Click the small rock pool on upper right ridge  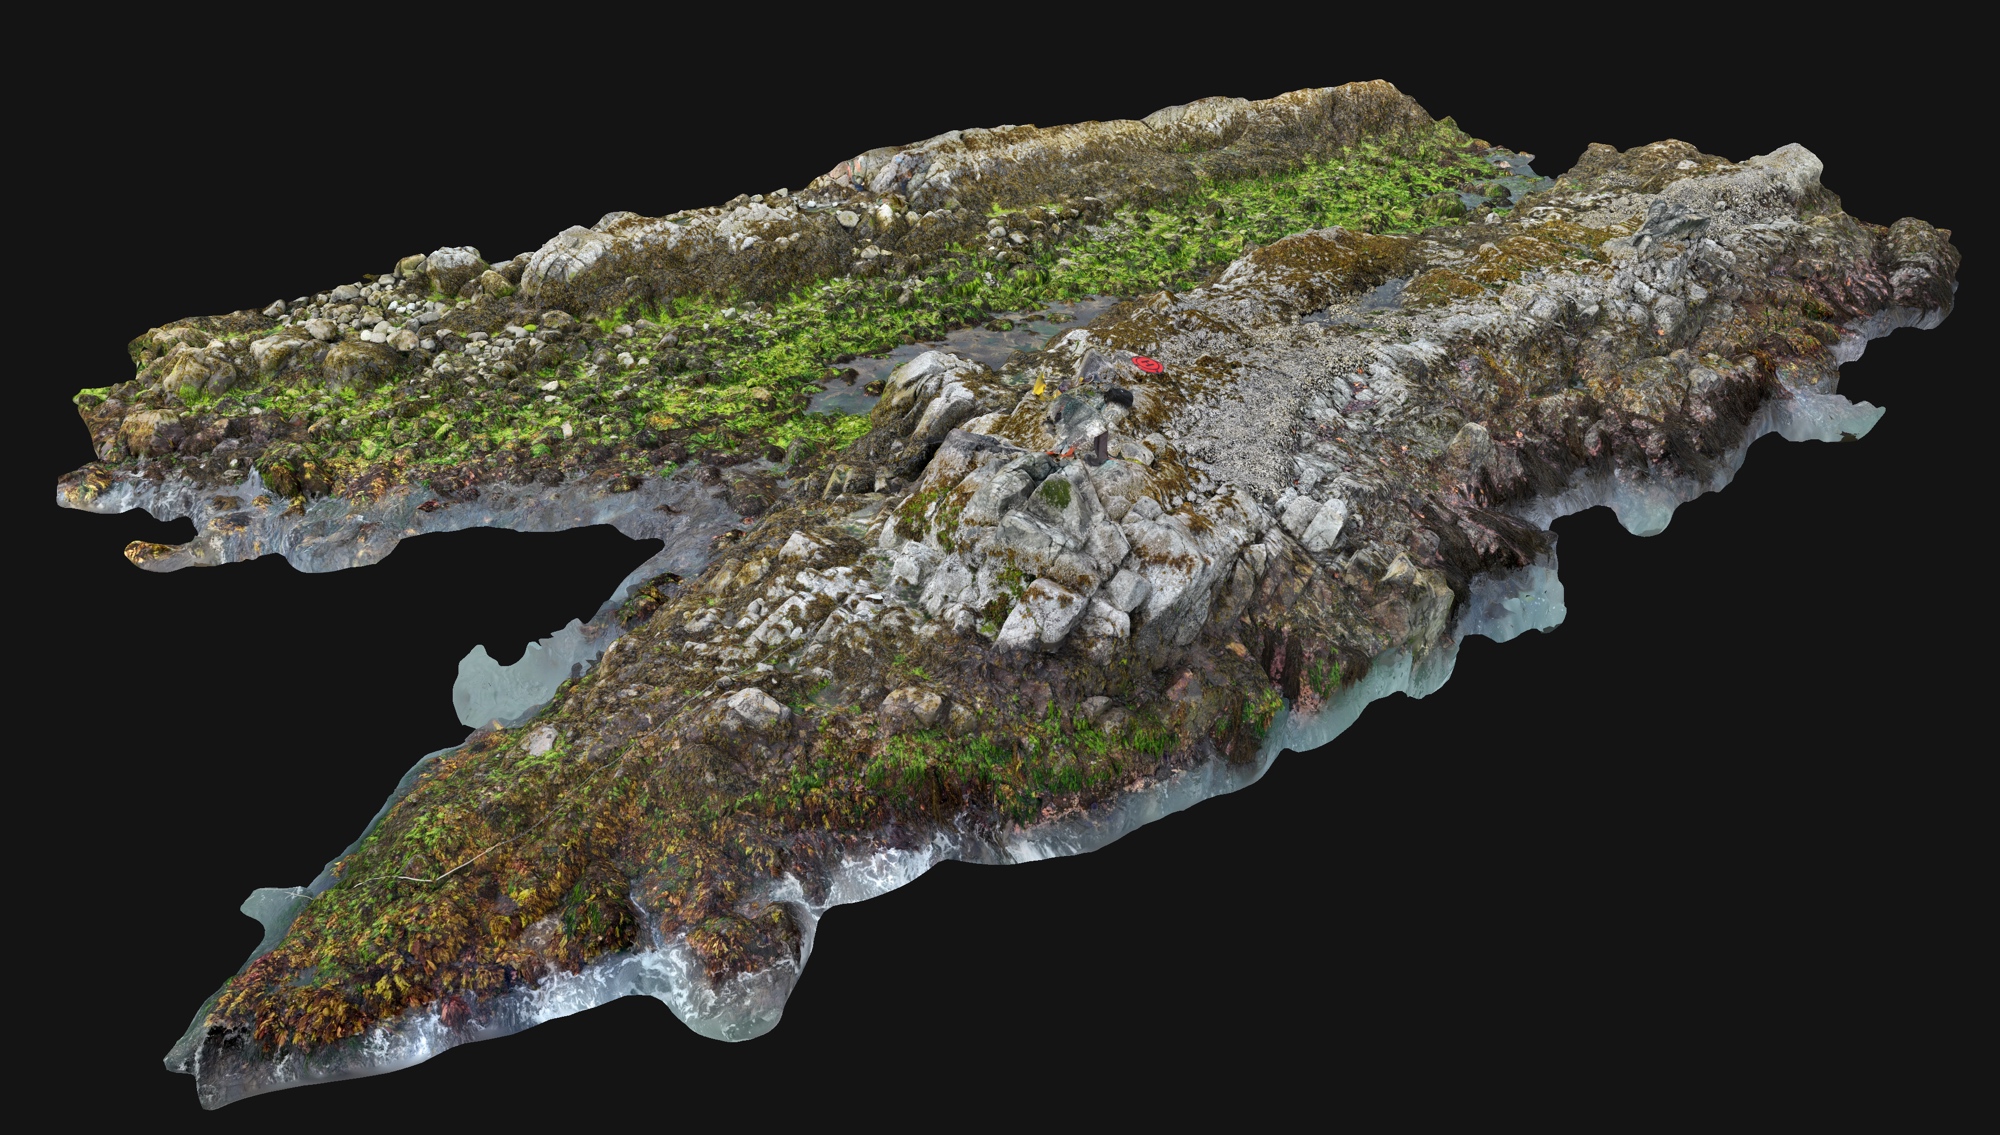pyautogui.click(x=1385, y=290)
